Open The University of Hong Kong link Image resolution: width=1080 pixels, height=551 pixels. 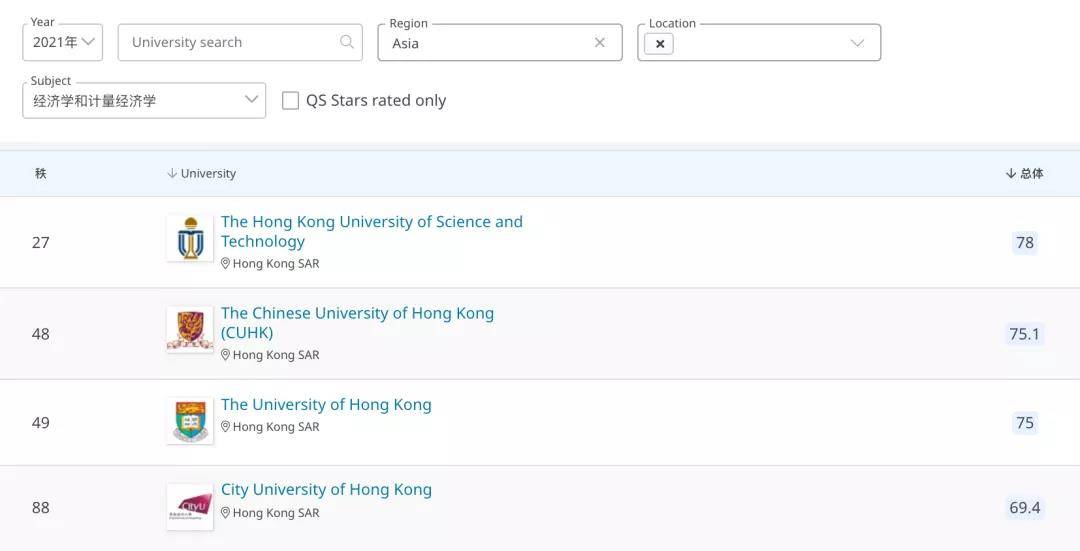[x=326, y=404]
